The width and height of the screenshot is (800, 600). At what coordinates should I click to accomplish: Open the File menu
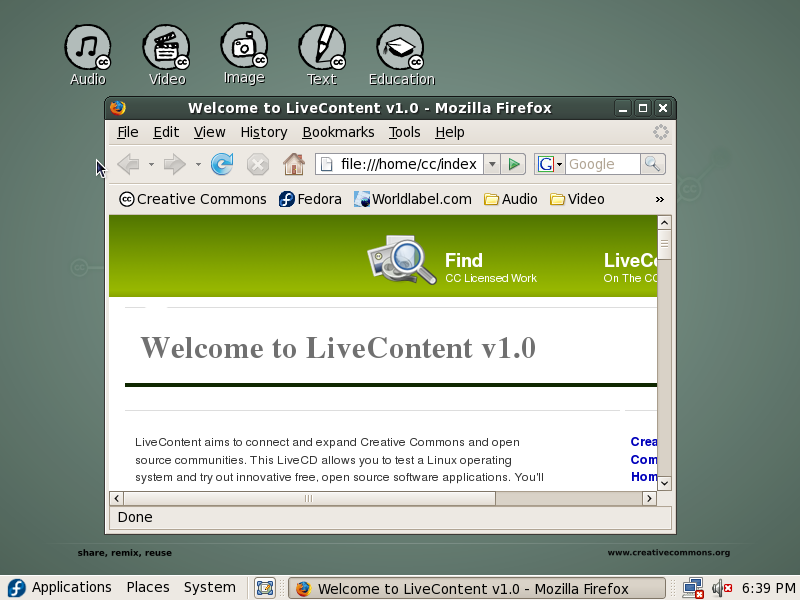[x=128, y=132]
